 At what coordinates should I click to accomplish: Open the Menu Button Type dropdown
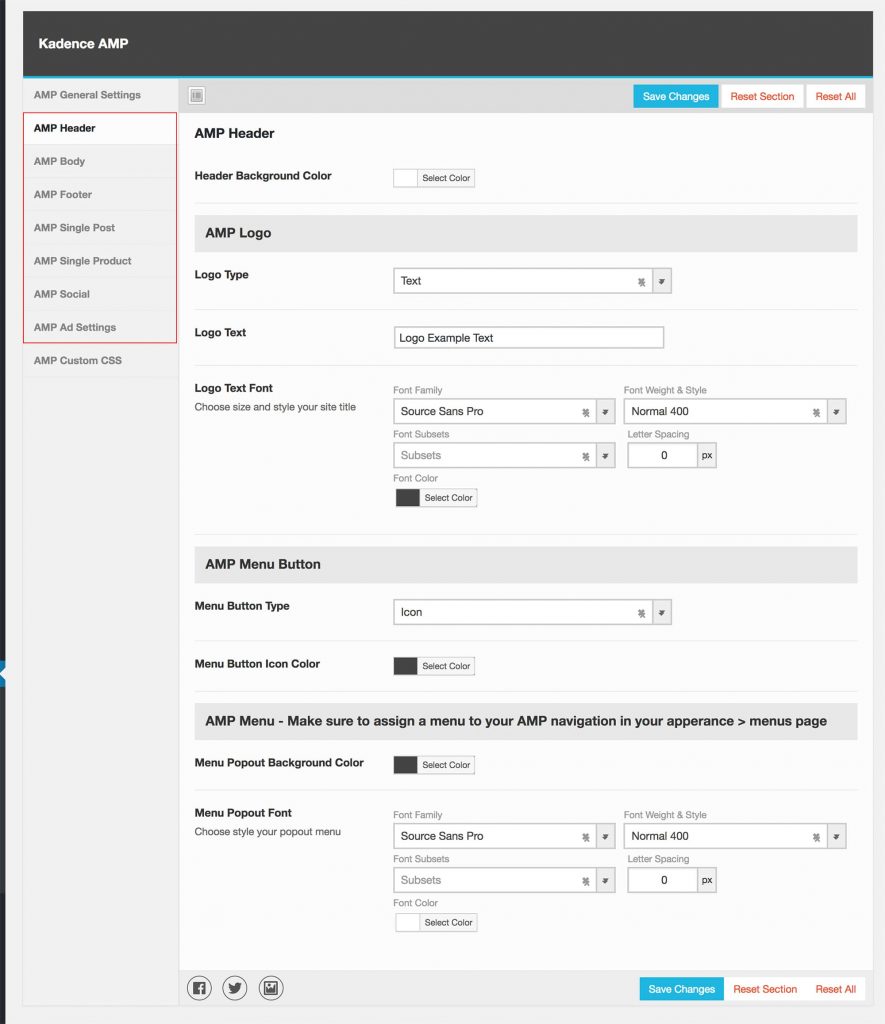662,613
